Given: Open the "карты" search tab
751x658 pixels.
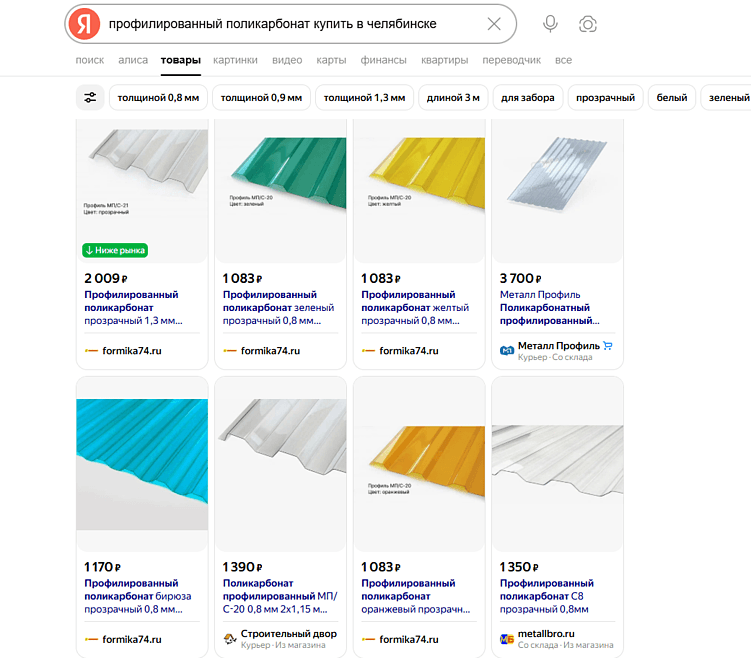Looking at the screenshot, I should (x=331, y=60).
